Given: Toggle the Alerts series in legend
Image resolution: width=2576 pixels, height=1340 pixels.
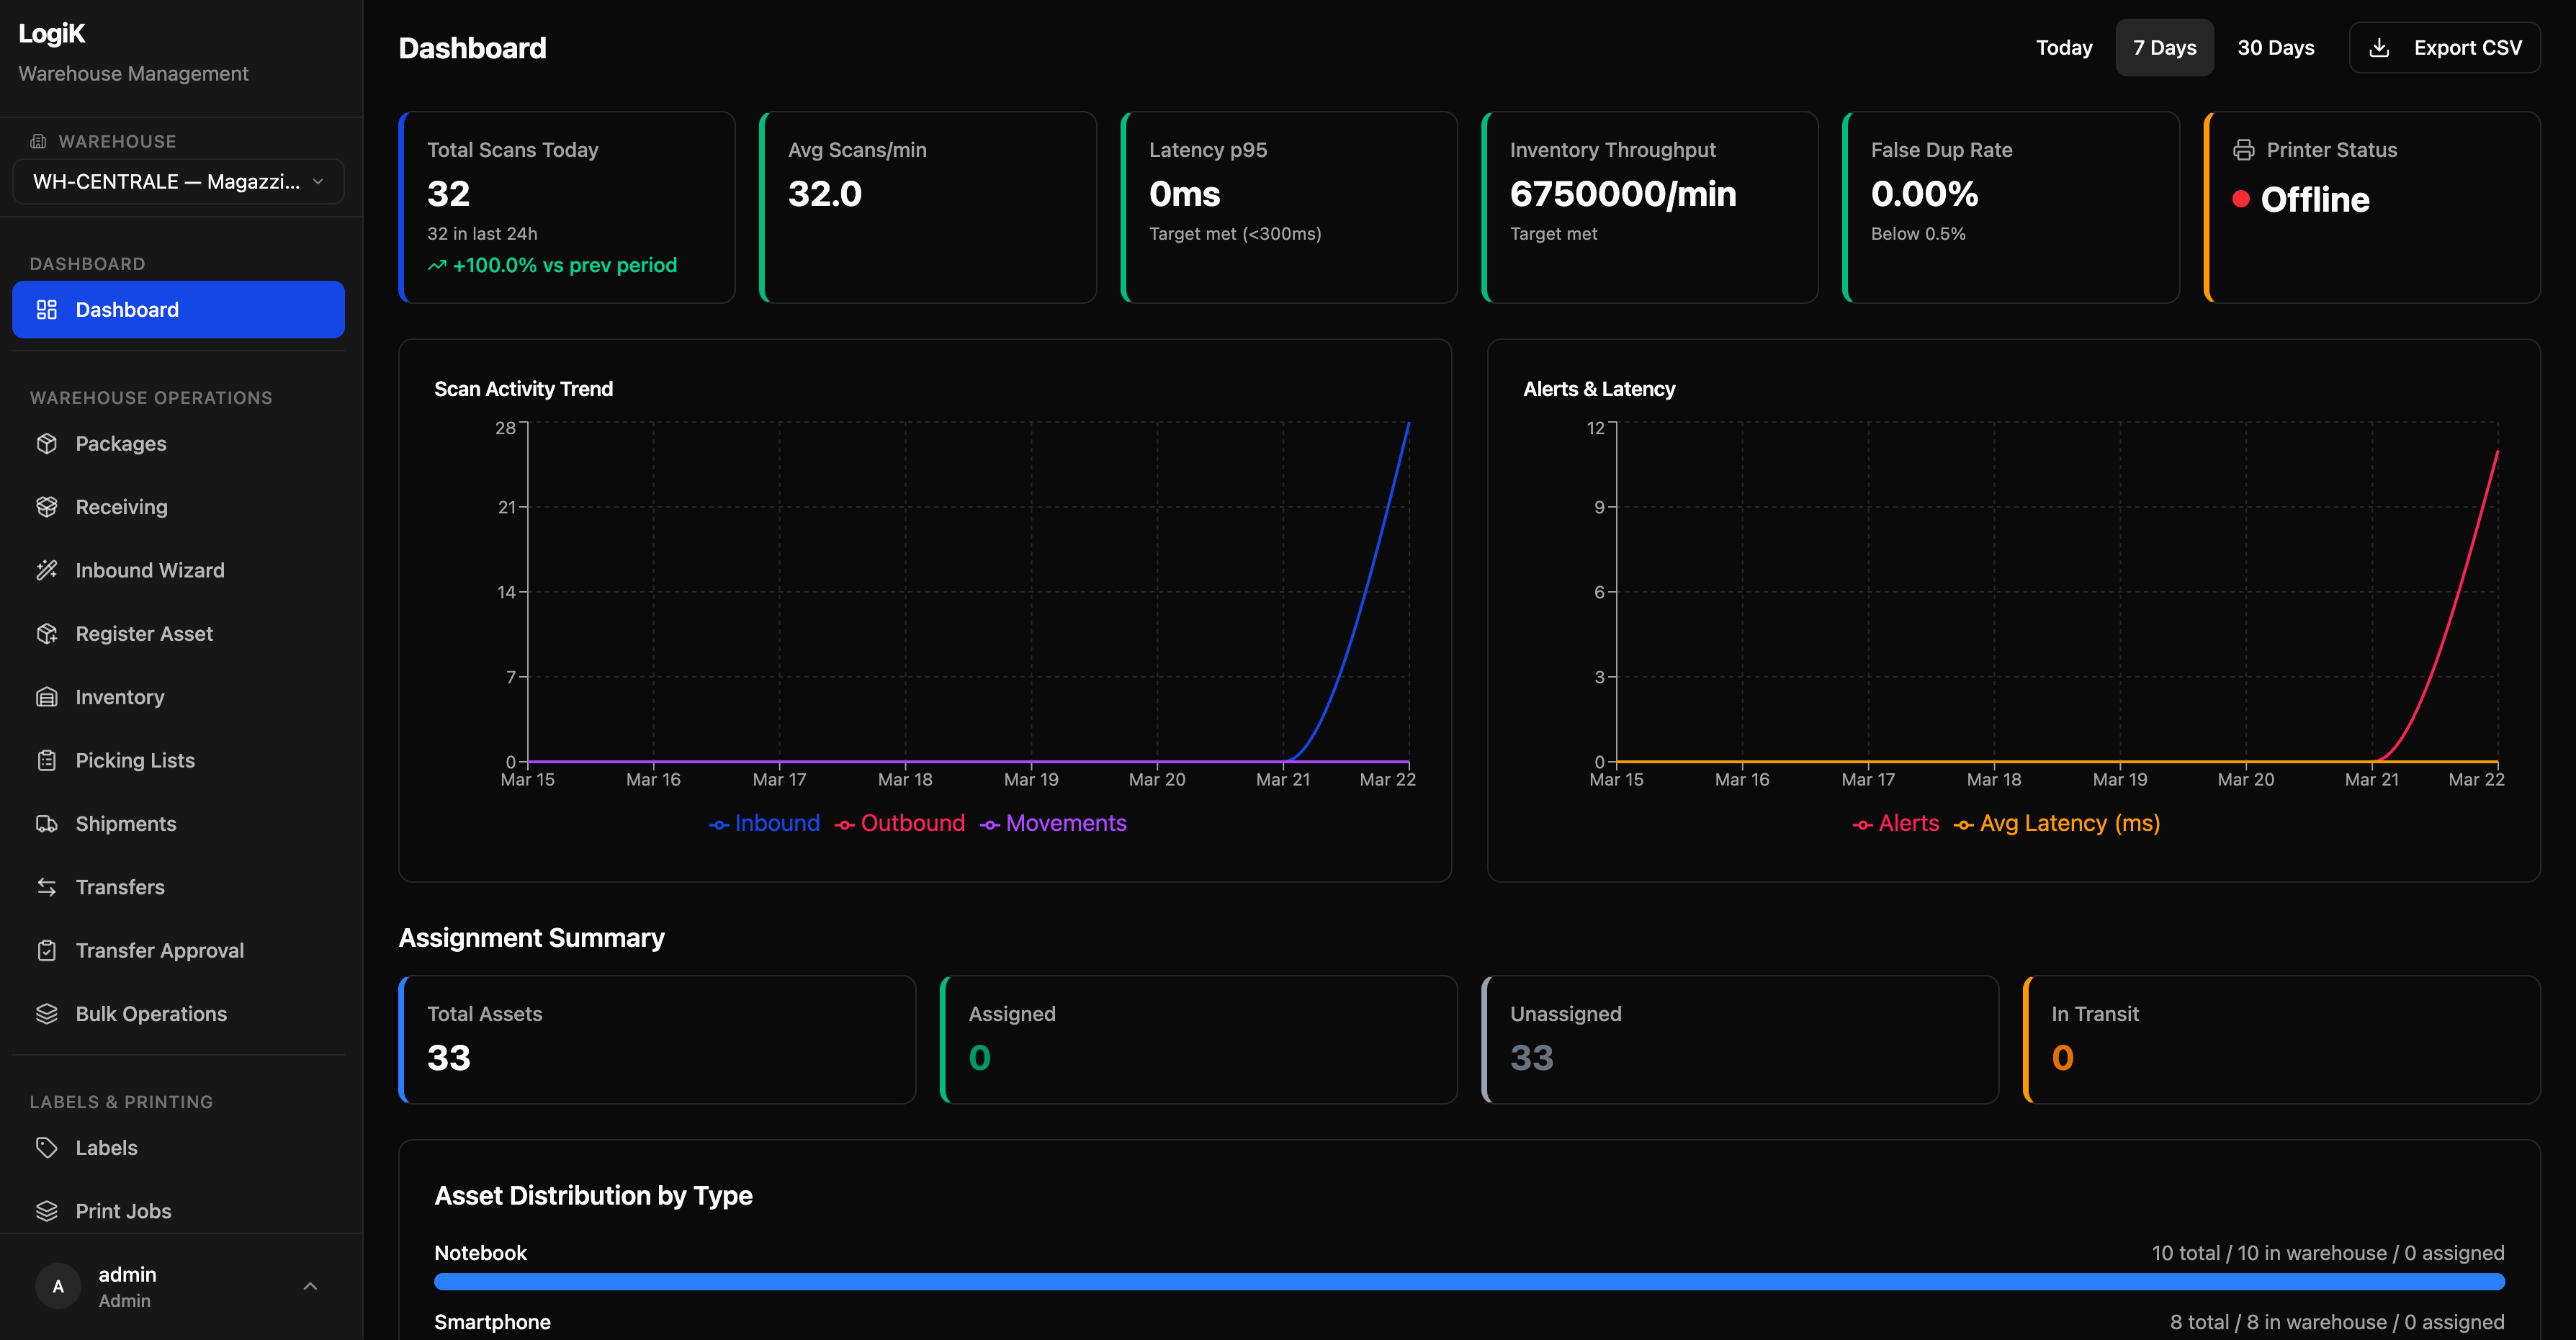Looking at the screenshot, I should 1895,823.
